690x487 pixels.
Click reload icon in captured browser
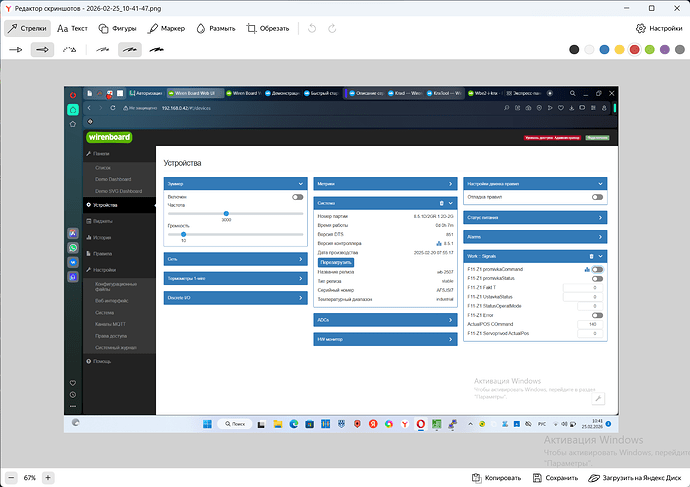(113, 108)
